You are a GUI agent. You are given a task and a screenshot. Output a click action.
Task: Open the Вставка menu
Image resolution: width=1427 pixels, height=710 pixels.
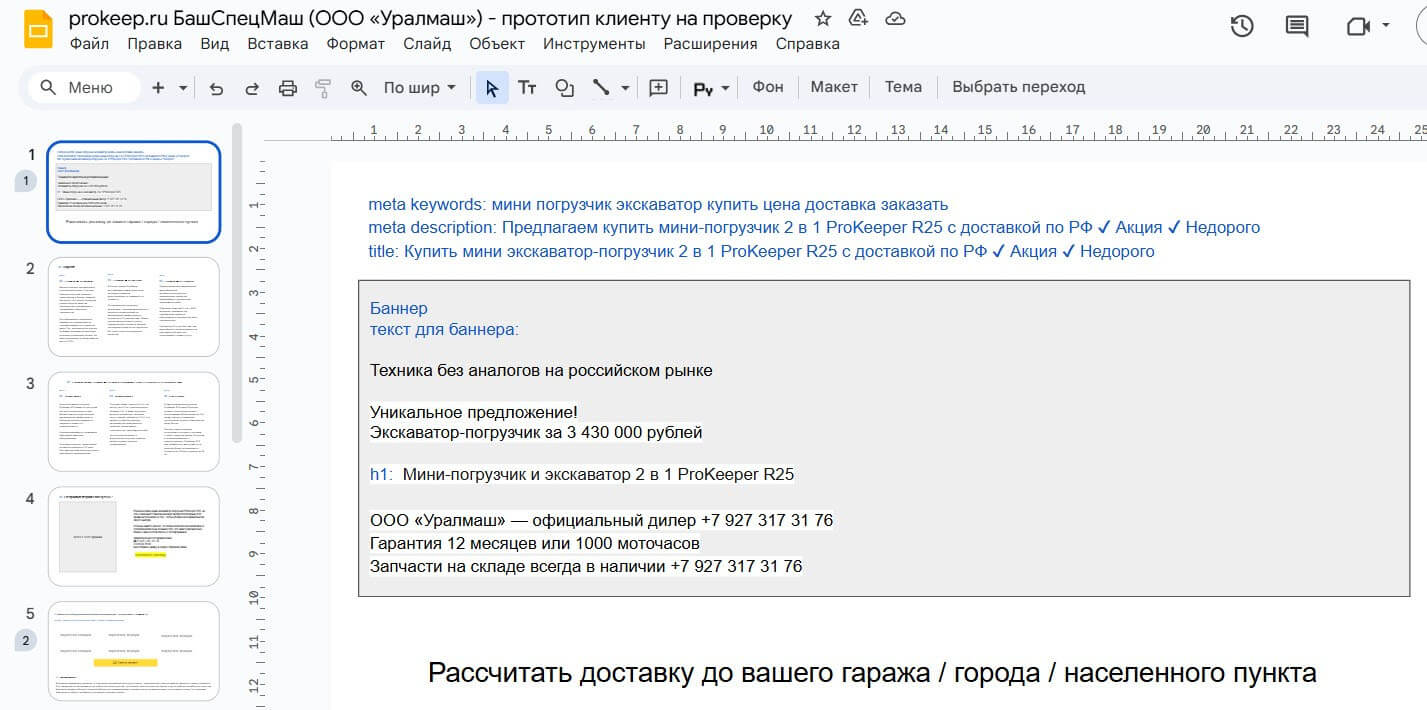[278, 44]
